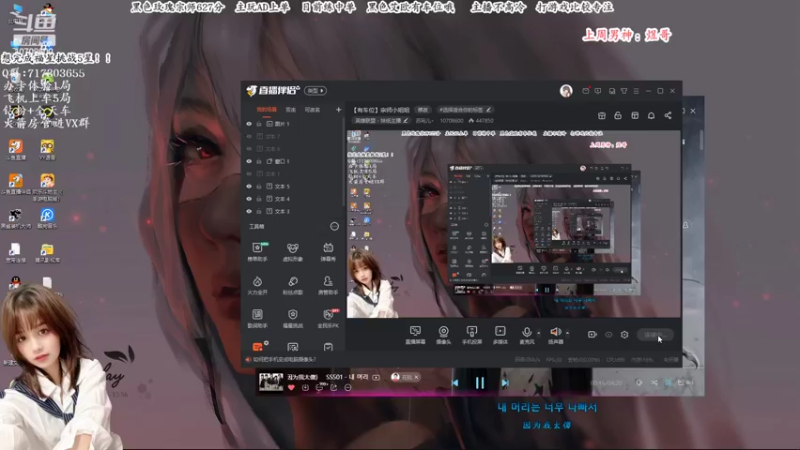Click the album cover thumbnail in music player

271,382
